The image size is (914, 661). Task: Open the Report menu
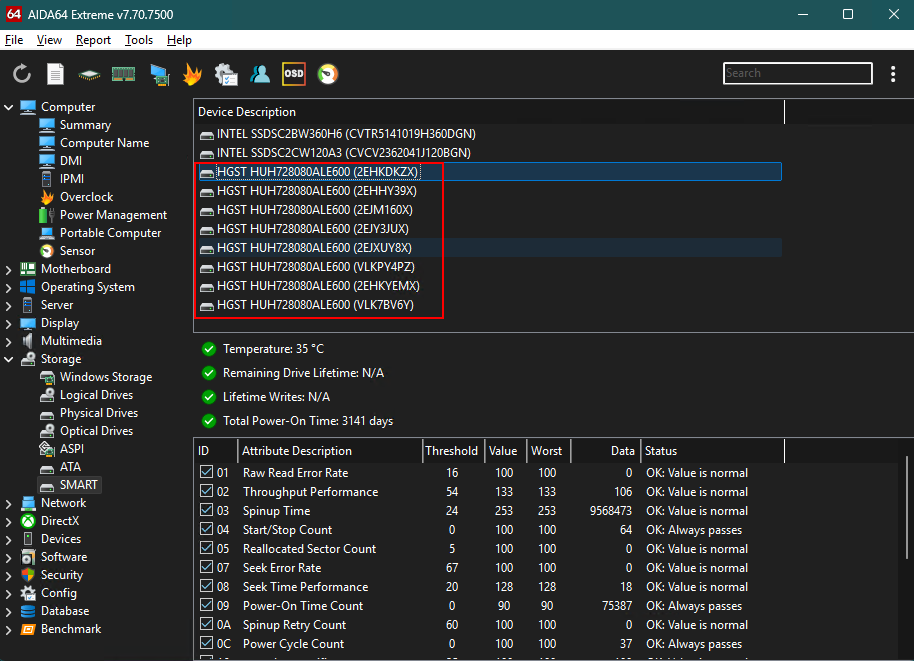[x=93, y=40]
